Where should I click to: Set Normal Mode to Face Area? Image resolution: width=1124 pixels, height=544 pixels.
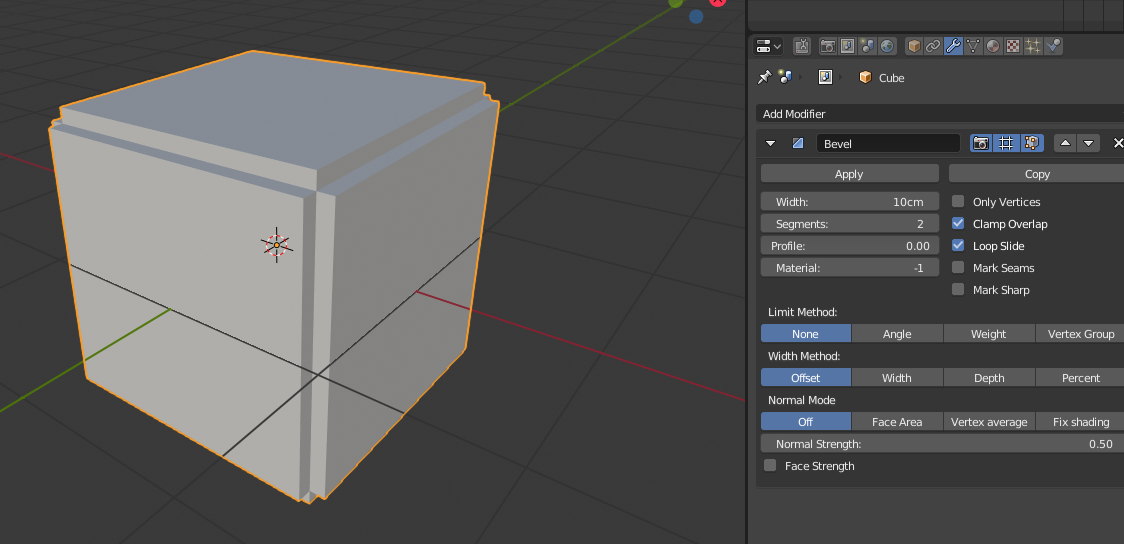pos(897,422)
